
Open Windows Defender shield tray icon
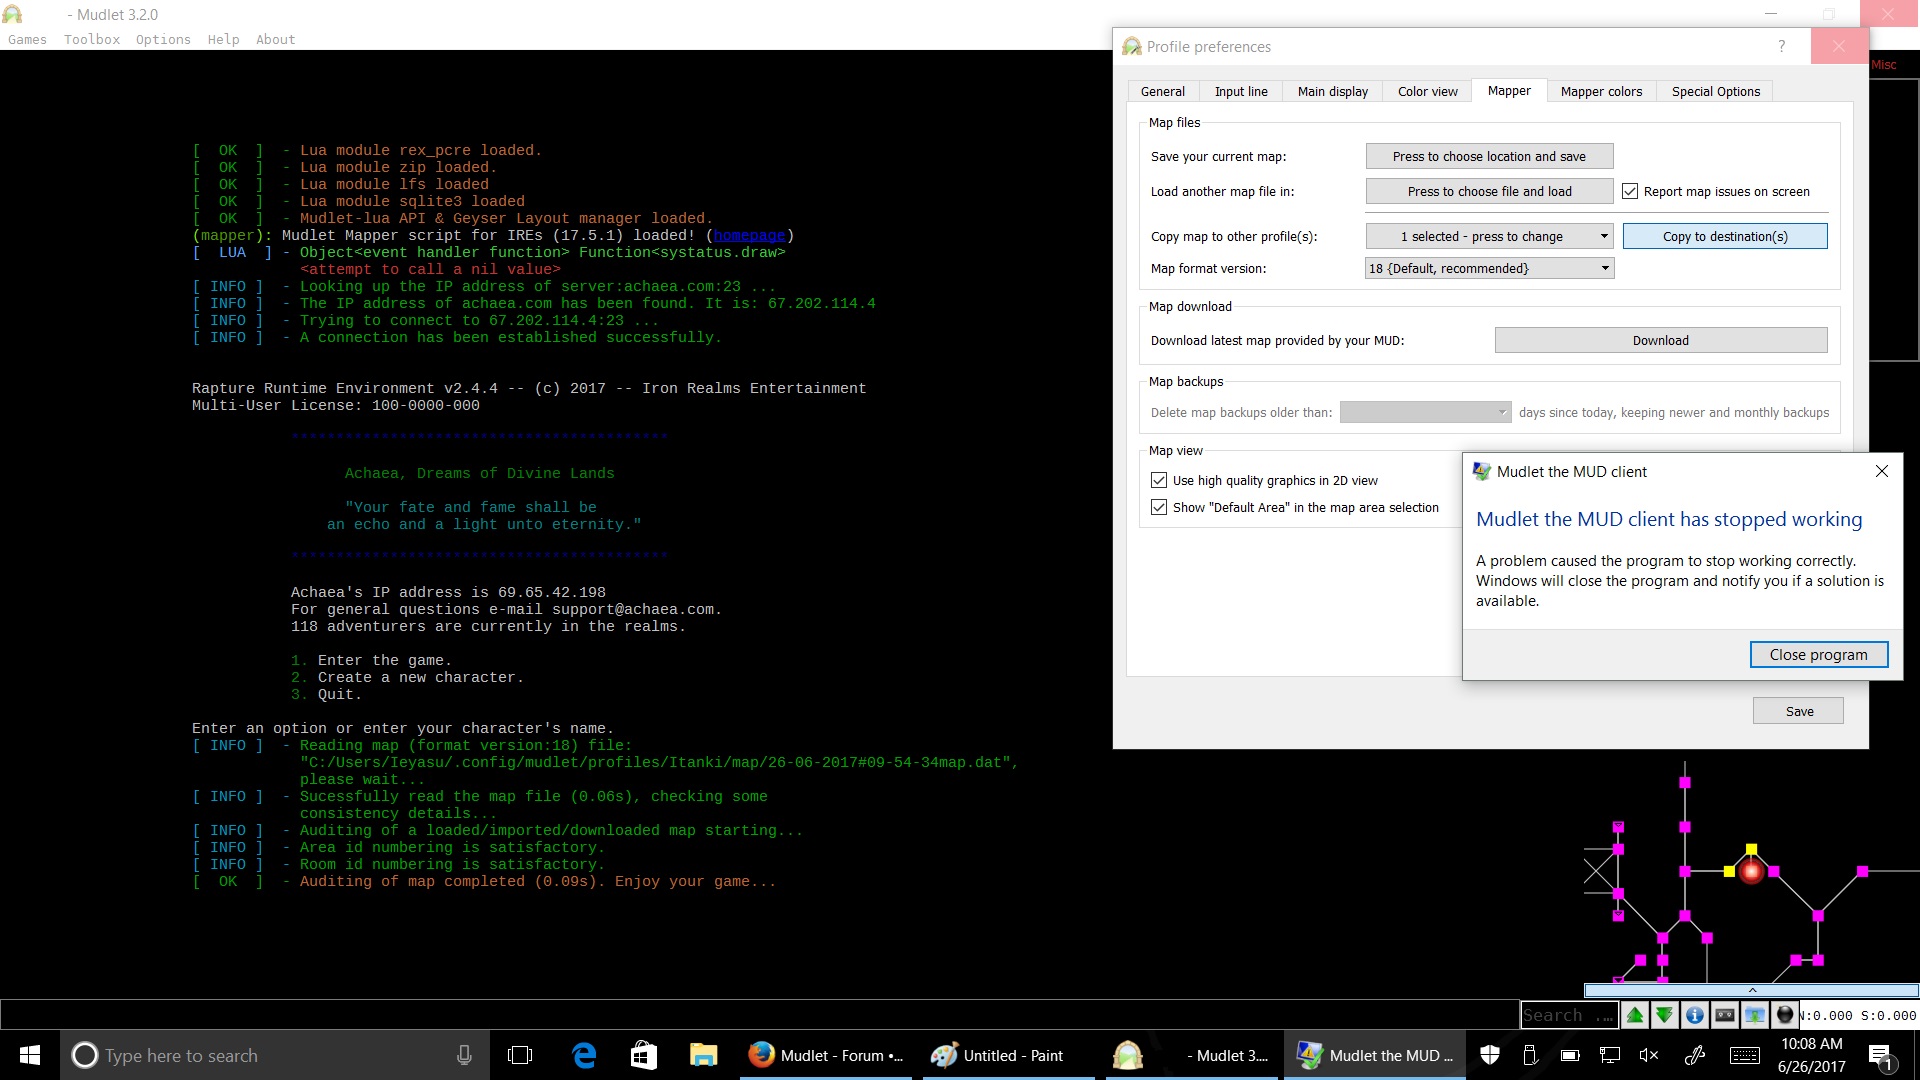pos(1490,1055)
